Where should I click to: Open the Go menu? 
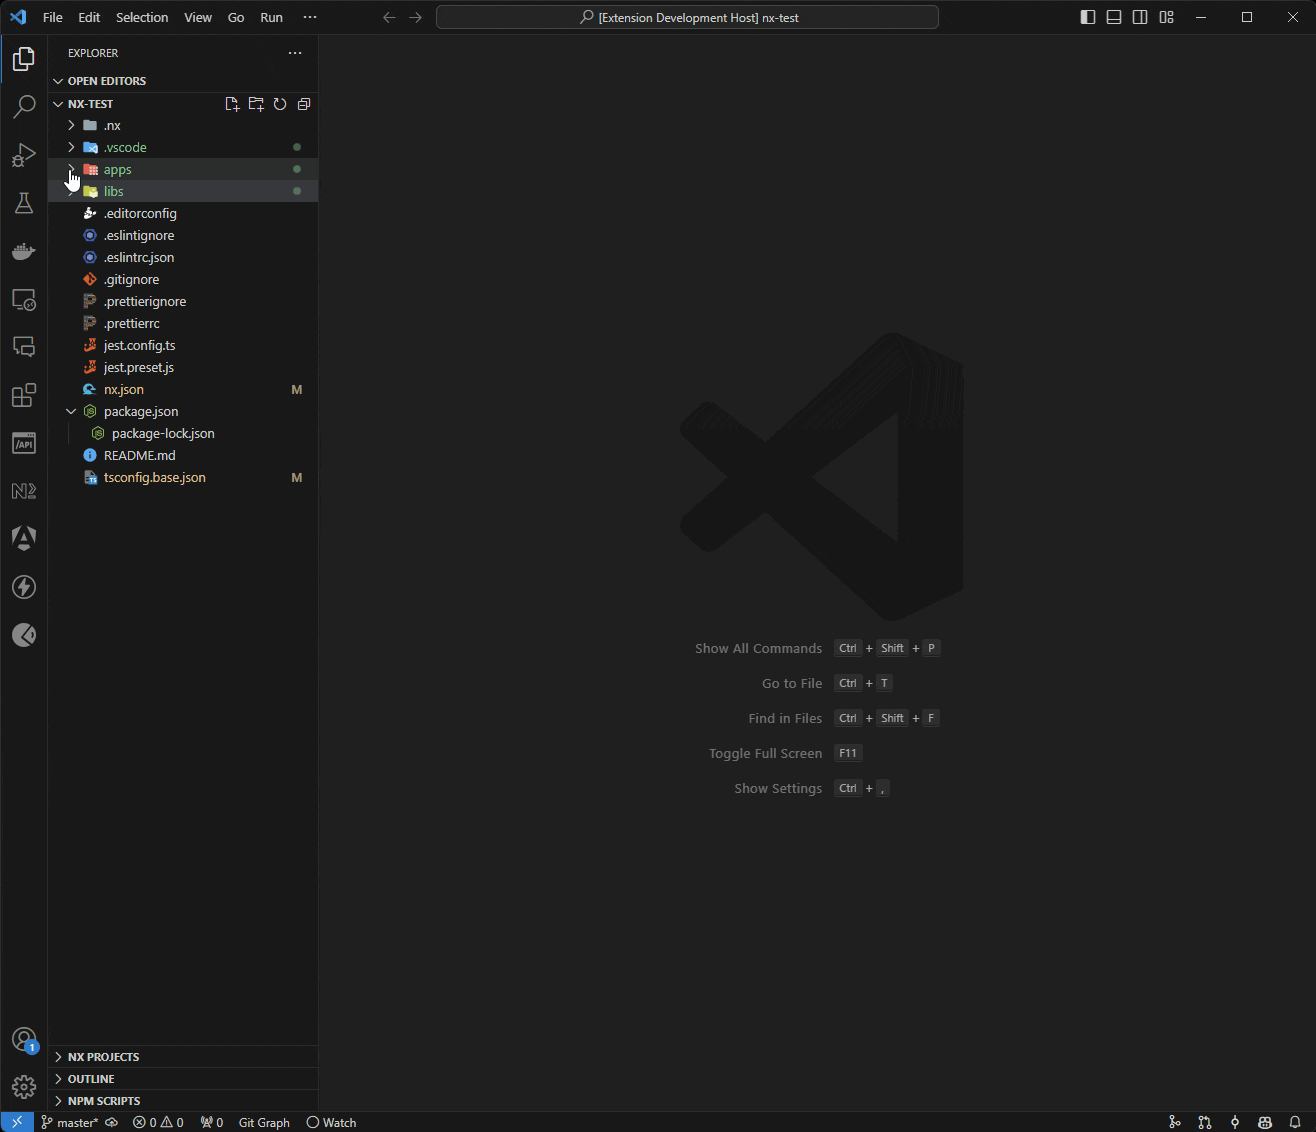click(x=236, y=17)
